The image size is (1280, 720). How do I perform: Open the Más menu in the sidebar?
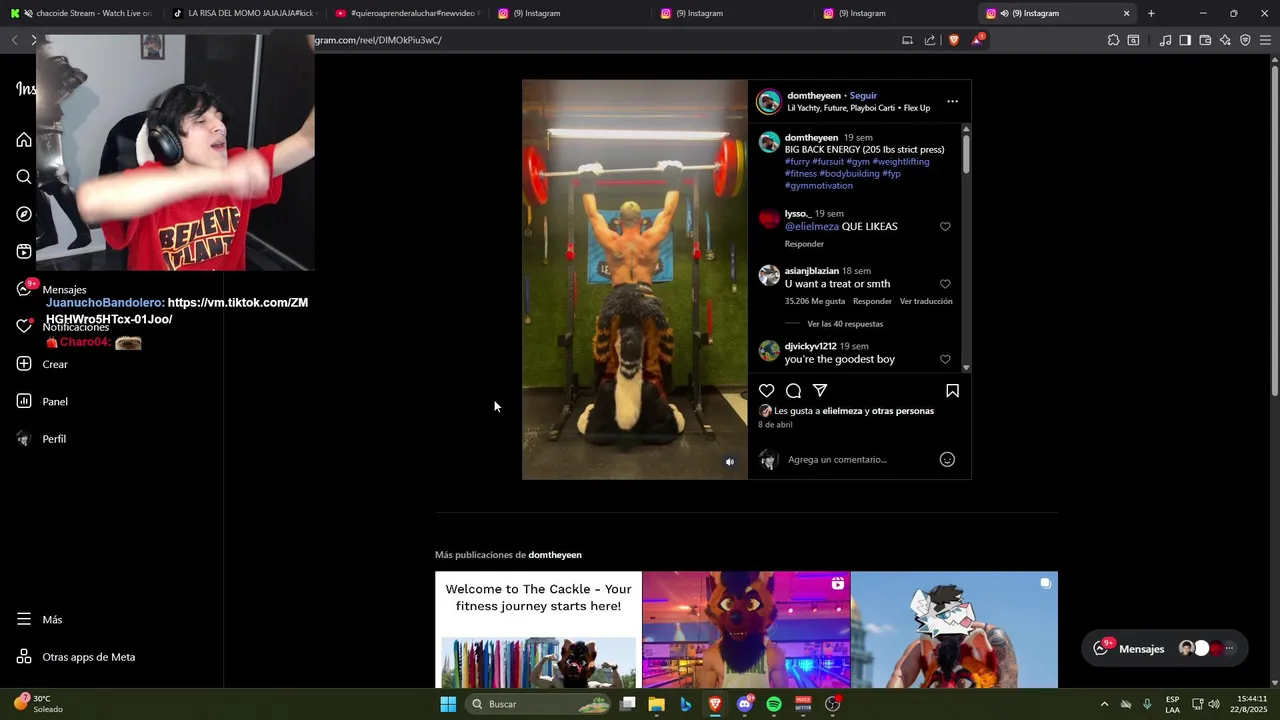pos(40,620)
